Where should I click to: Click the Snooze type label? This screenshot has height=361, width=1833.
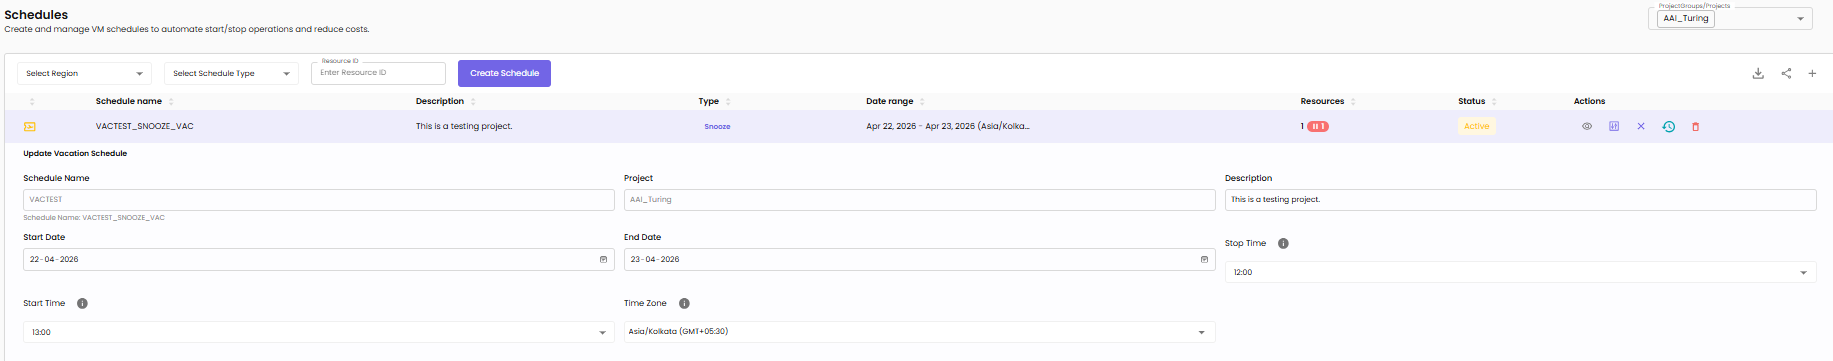(717, 127)
